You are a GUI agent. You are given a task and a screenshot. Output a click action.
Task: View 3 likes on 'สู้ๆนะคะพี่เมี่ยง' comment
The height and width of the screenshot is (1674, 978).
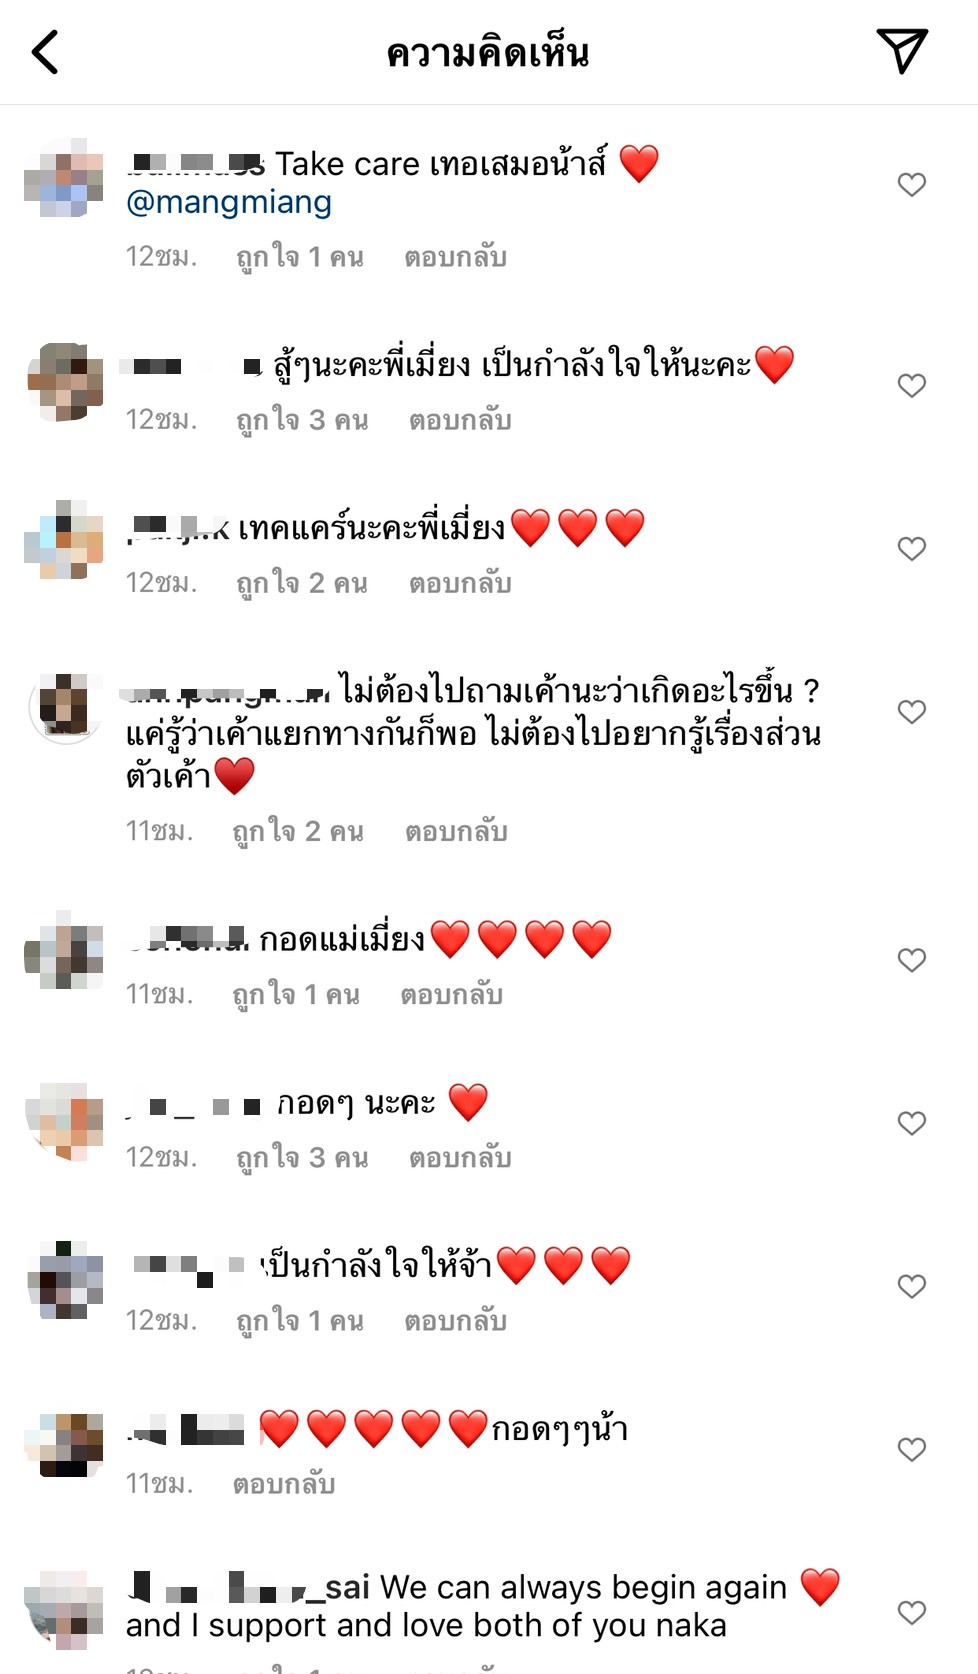[x=302, y=420]
